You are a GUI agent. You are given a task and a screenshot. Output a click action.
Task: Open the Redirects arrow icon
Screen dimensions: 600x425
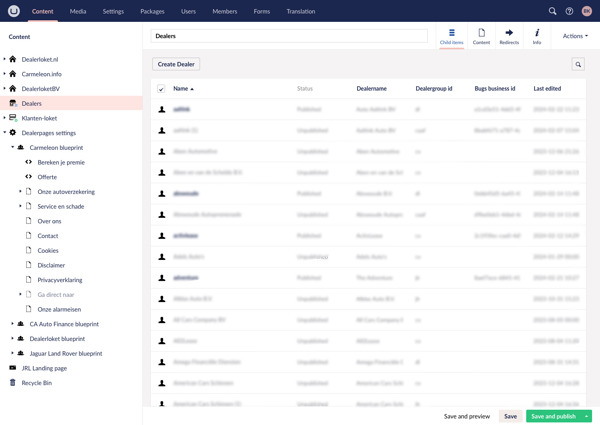point(510,36)
